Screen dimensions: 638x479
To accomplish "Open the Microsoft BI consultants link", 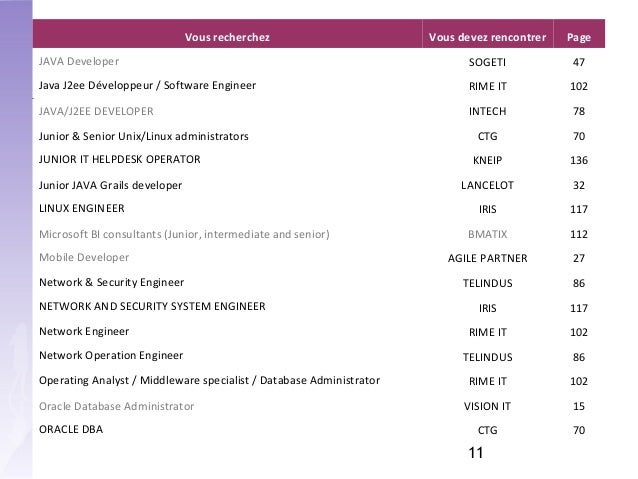I will click(184, 234).
